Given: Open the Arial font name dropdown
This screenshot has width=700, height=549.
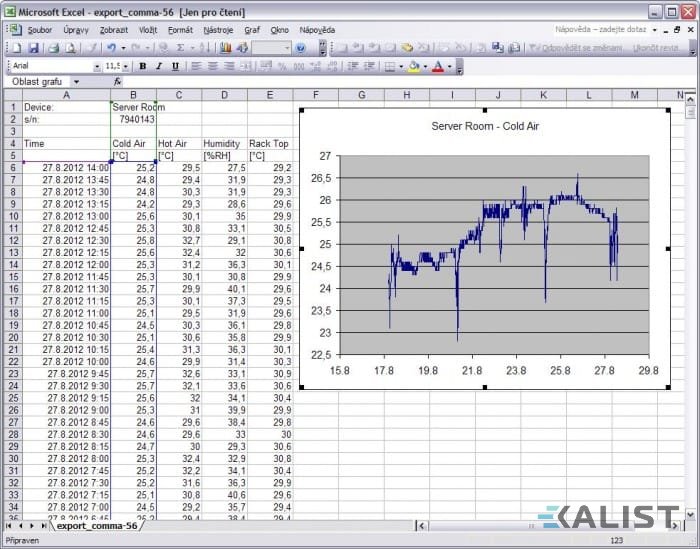Looking at the screenshot, I should click(97, 66).
